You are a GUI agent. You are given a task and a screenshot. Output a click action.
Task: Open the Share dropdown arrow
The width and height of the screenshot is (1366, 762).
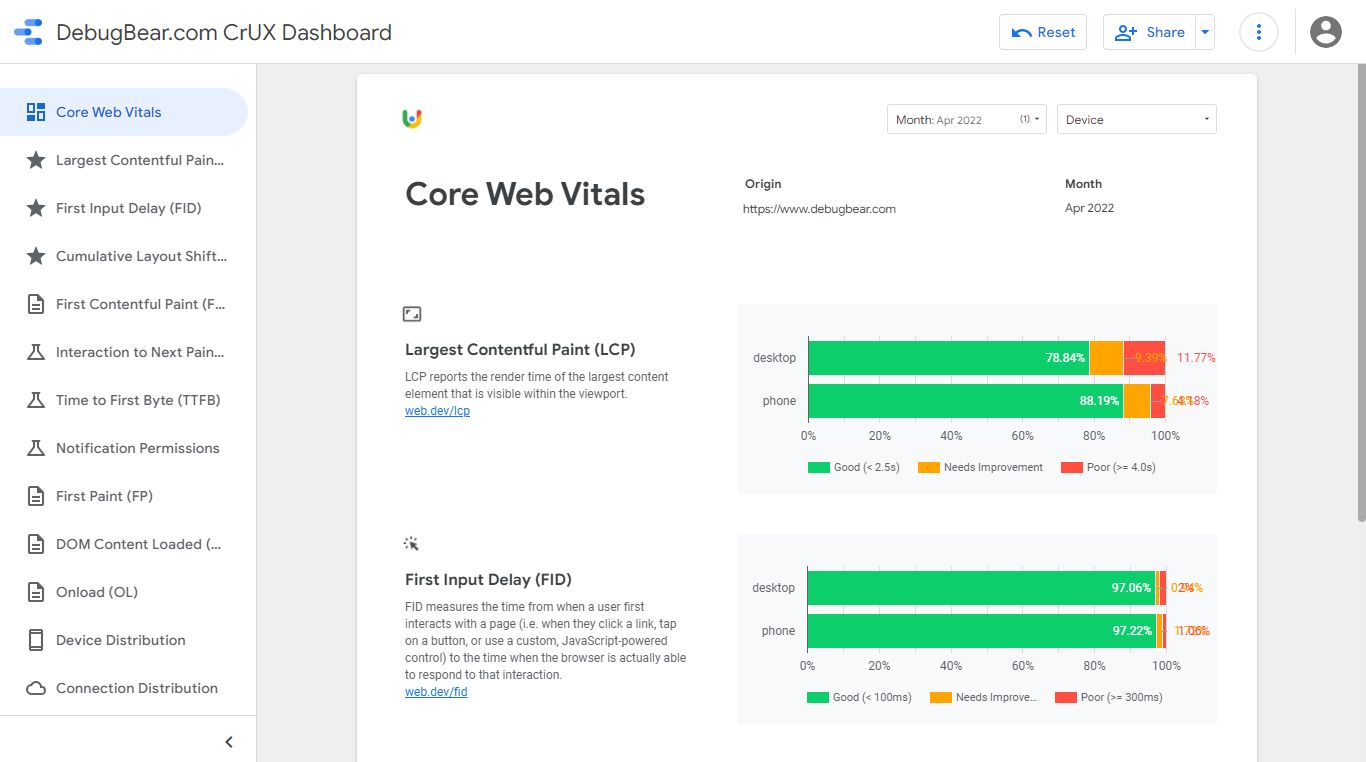click(1205, 32)
